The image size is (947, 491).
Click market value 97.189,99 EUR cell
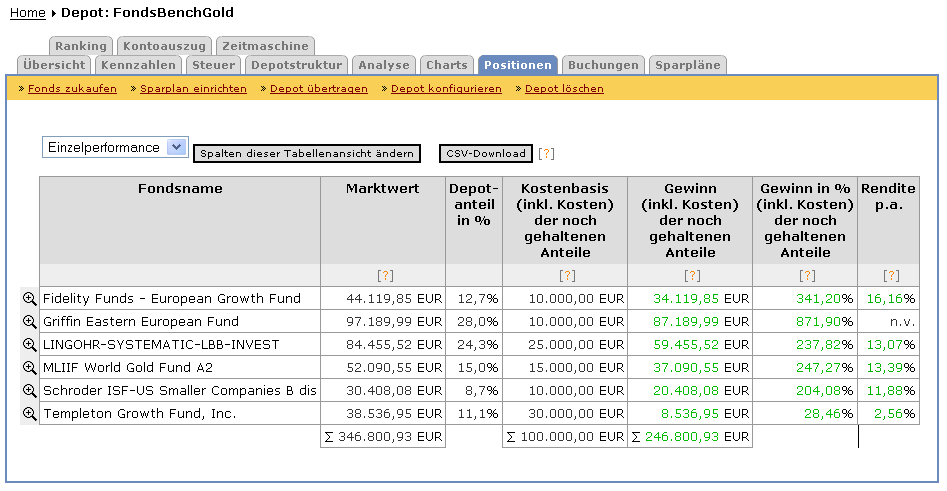click(383, 321)
